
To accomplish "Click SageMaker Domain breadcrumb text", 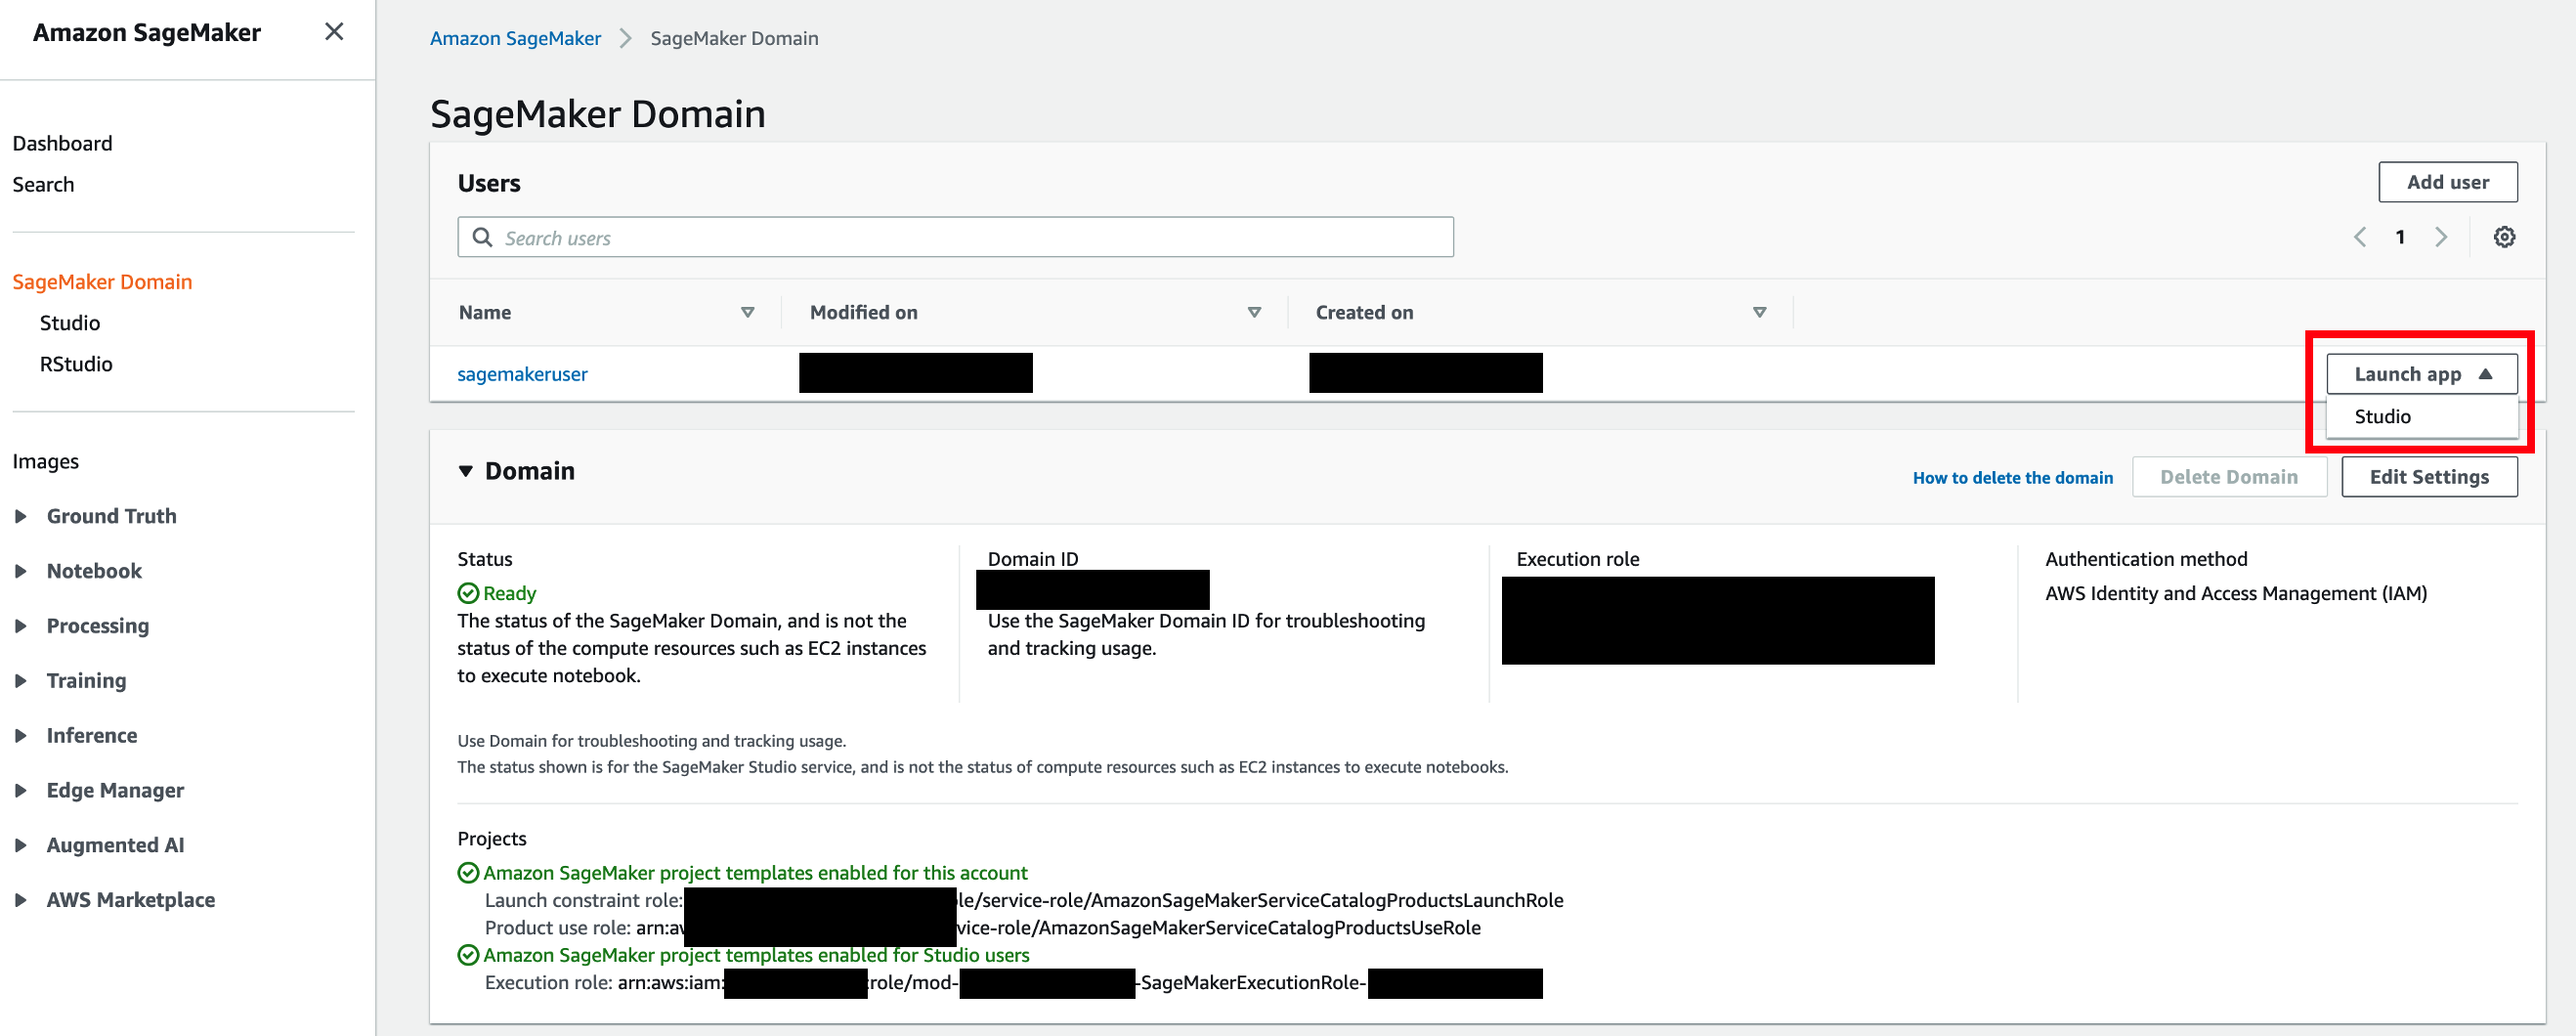I will [734, 38].
